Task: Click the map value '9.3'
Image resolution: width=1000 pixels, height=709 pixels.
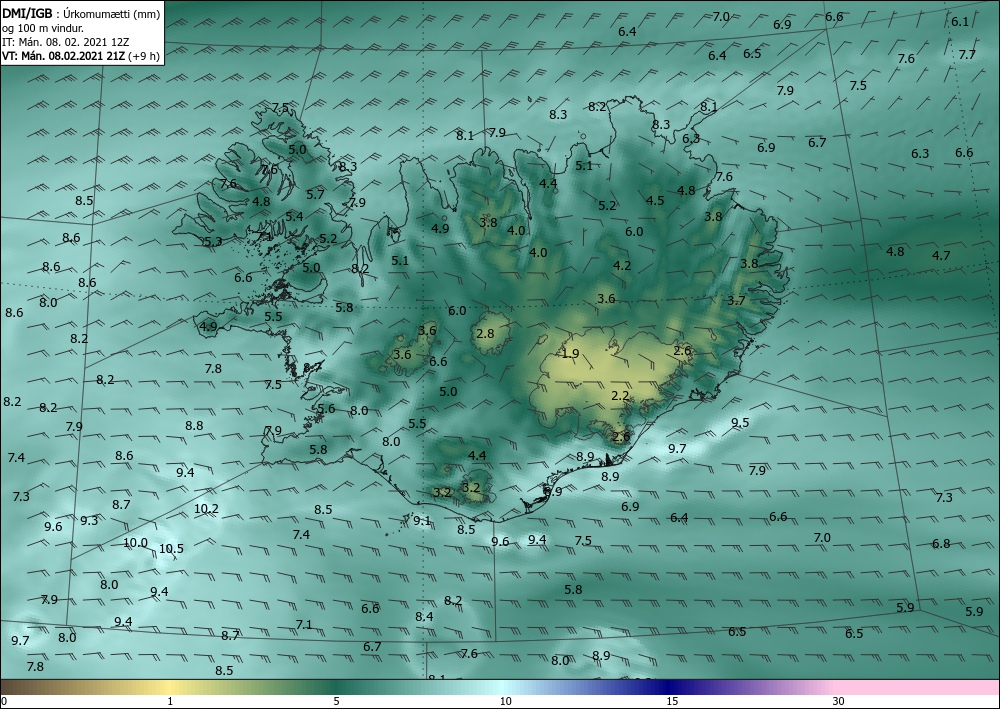Action: click(x=89, y=521)
